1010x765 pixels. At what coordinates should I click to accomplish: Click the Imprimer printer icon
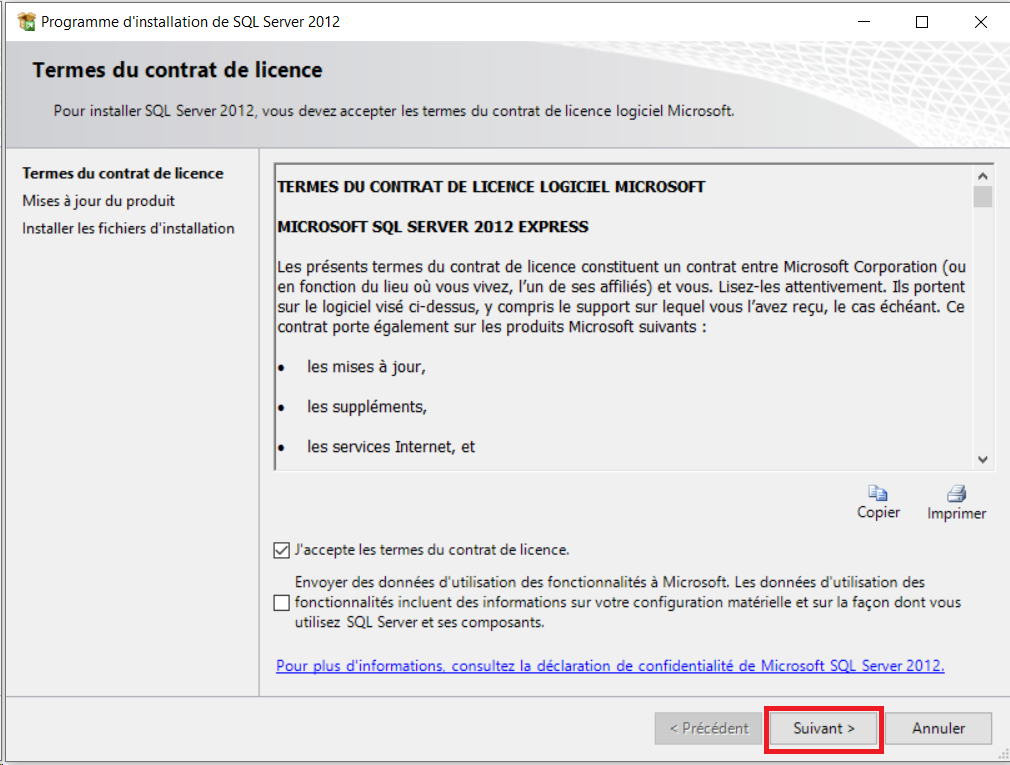956,493
